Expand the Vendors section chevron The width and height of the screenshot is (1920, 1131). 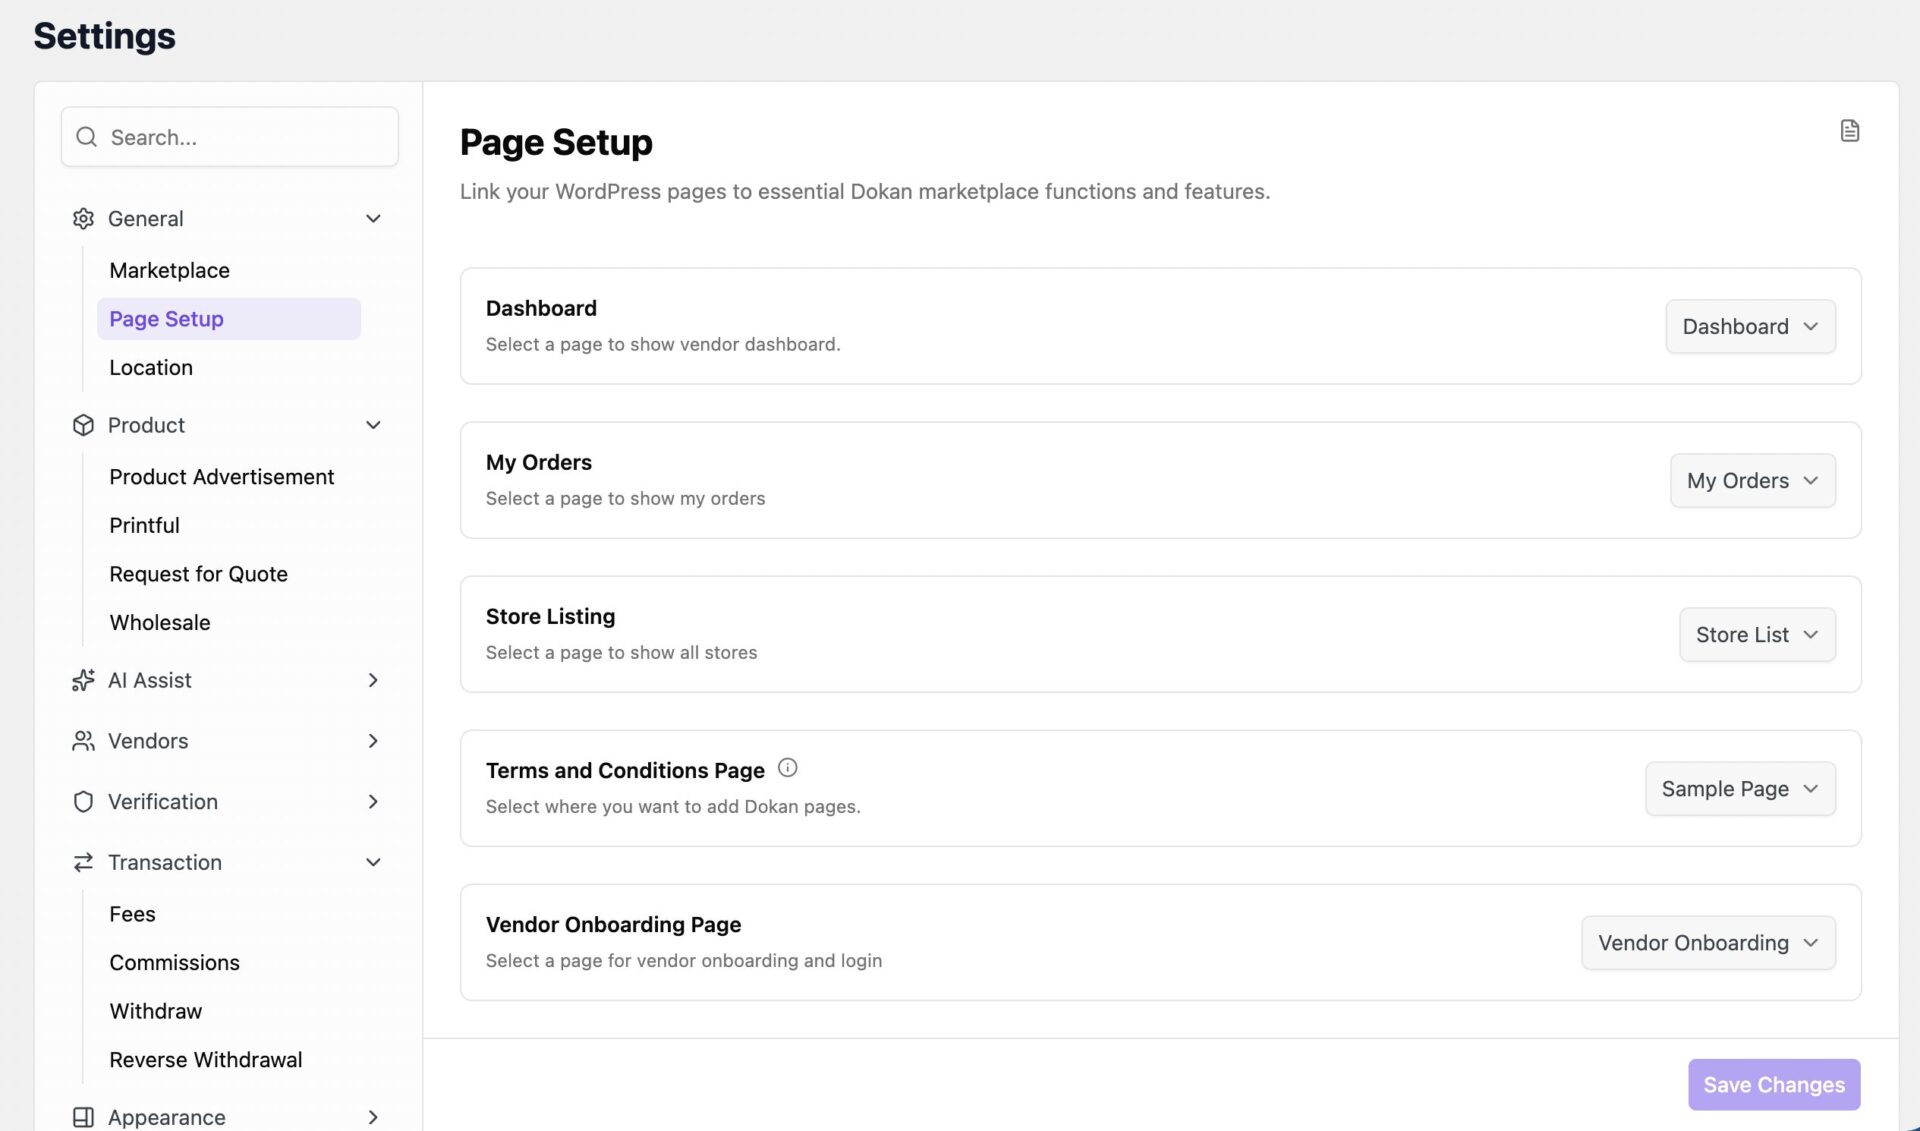tap(373, 741)
